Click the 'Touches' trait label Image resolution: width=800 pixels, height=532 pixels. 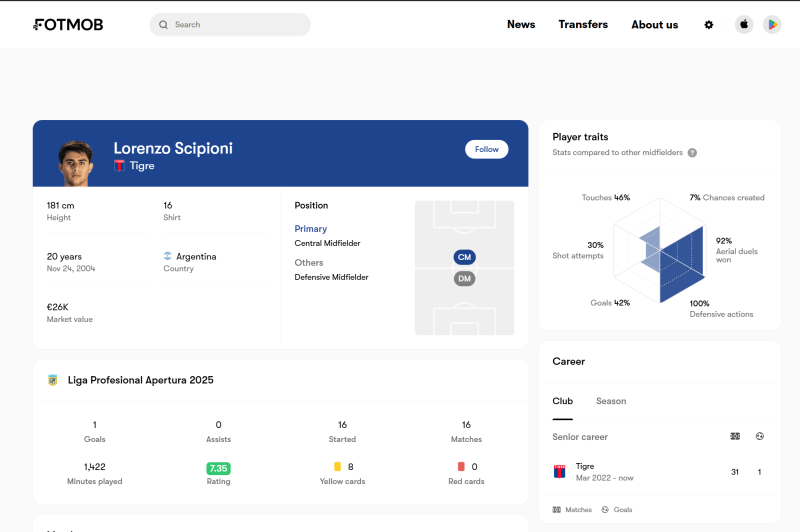(596, 197)
